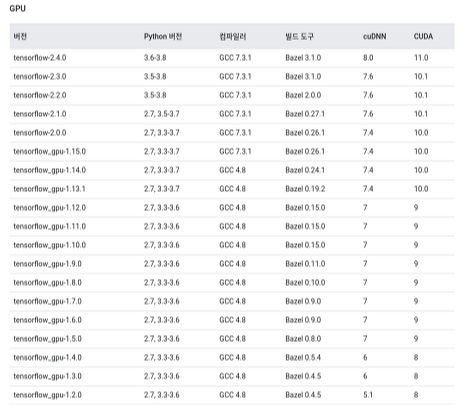
Task: Select the cuDNN column header
Action: coord(374,36)
